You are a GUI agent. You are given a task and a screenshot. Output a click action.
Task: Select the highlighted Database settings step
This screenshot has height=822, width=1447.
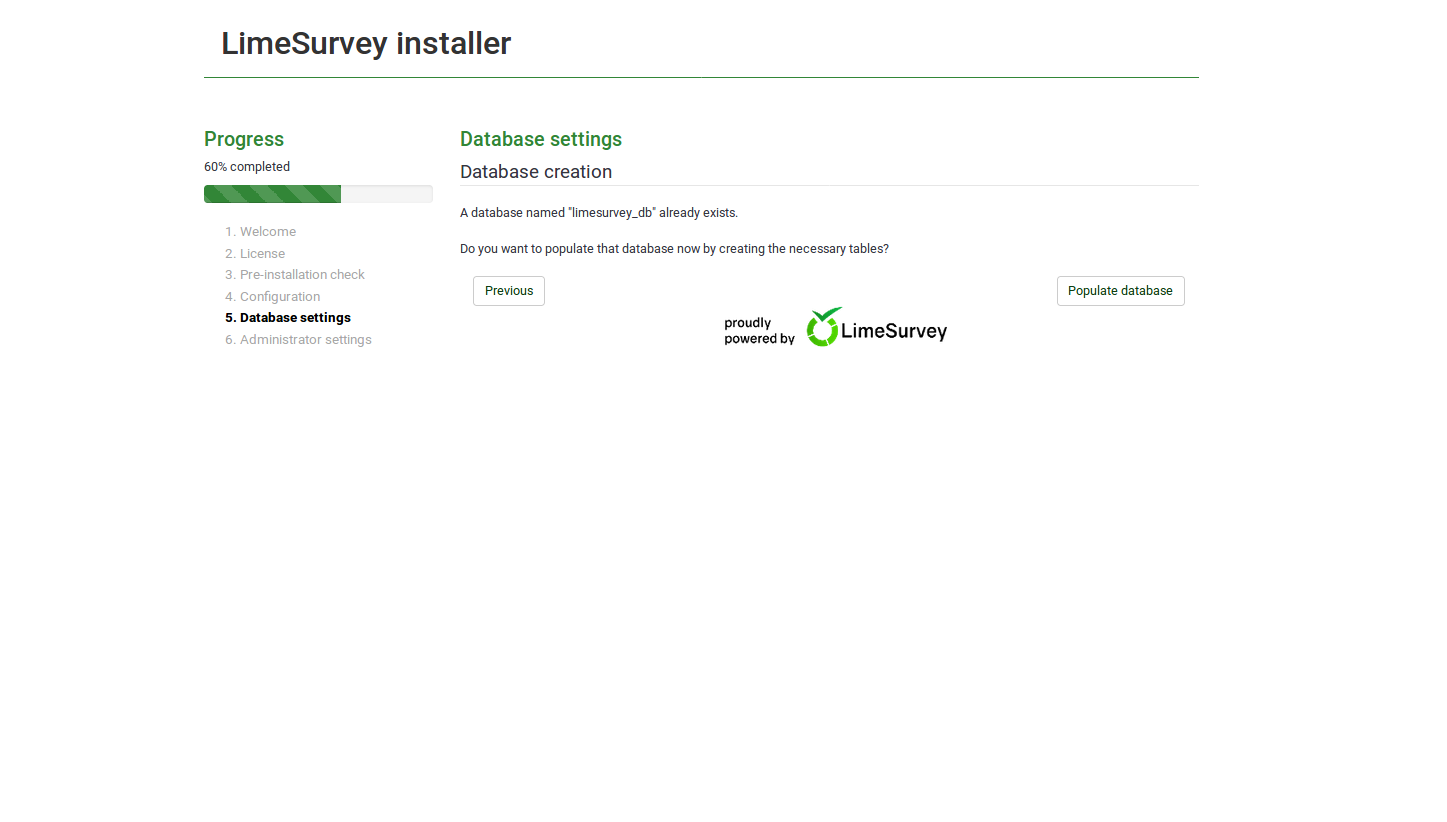point(295,318)
